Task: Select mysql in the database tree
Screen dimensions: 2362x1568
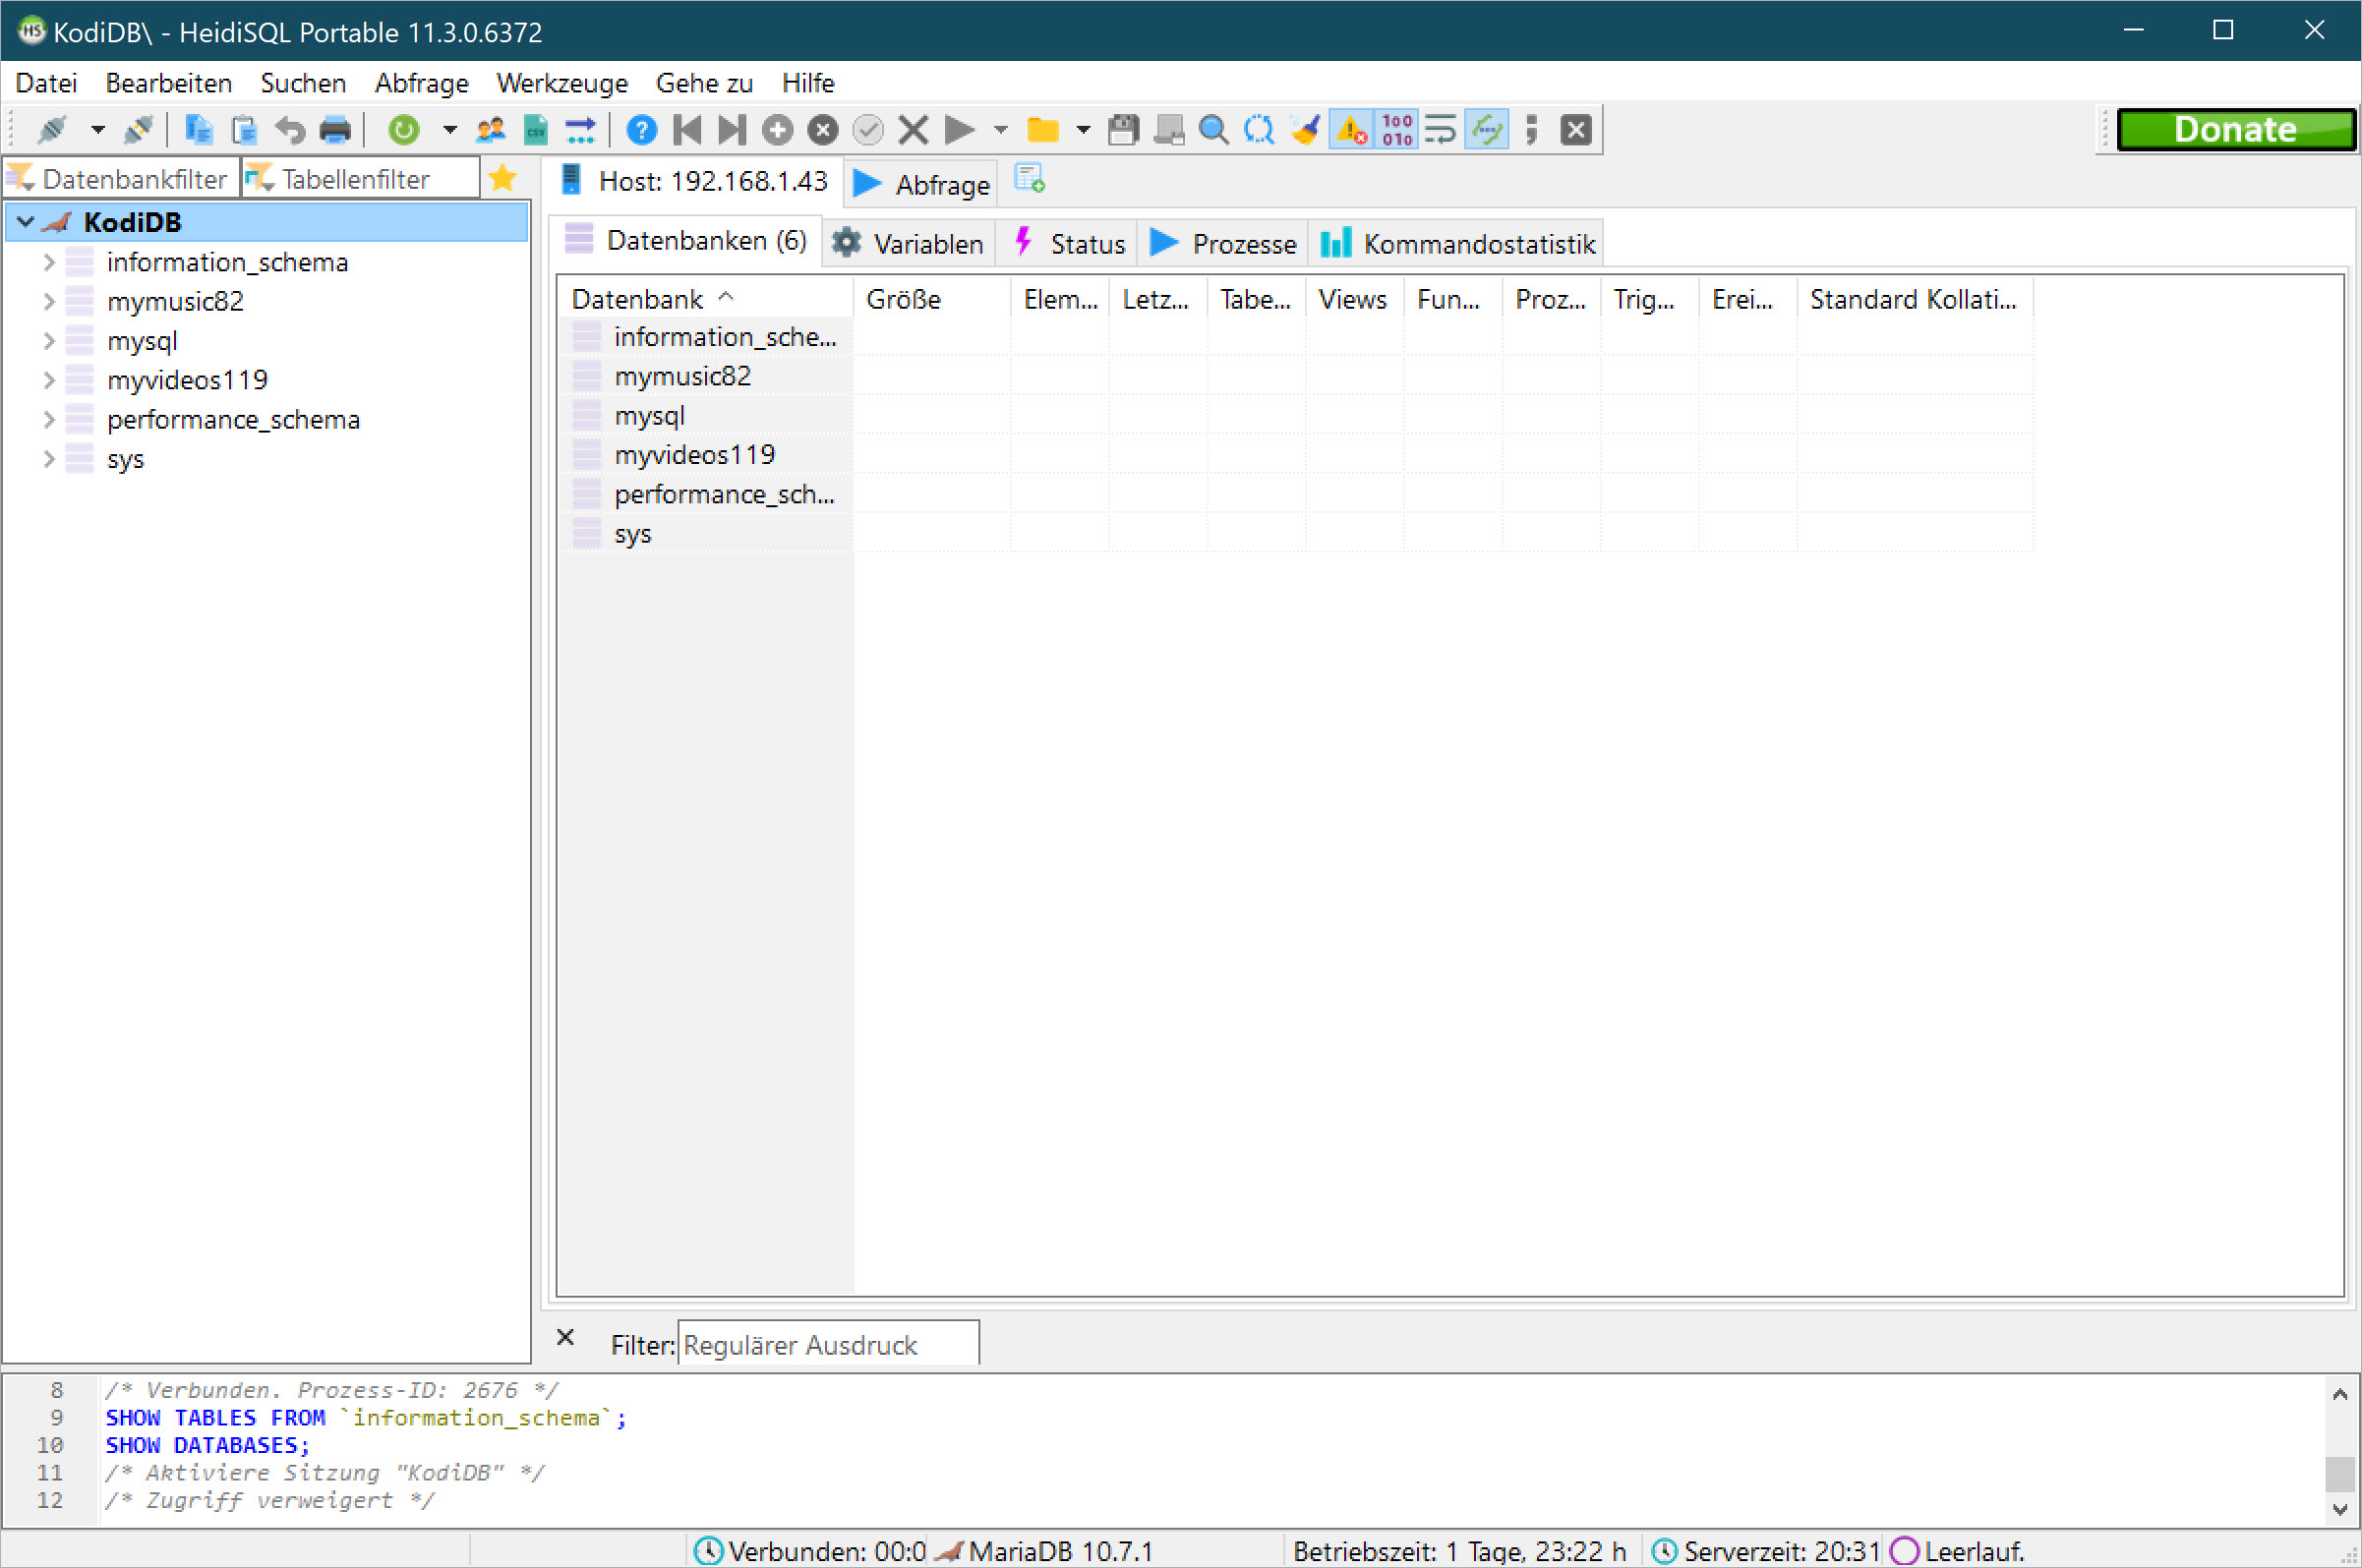Action: (x=142, y=341)
